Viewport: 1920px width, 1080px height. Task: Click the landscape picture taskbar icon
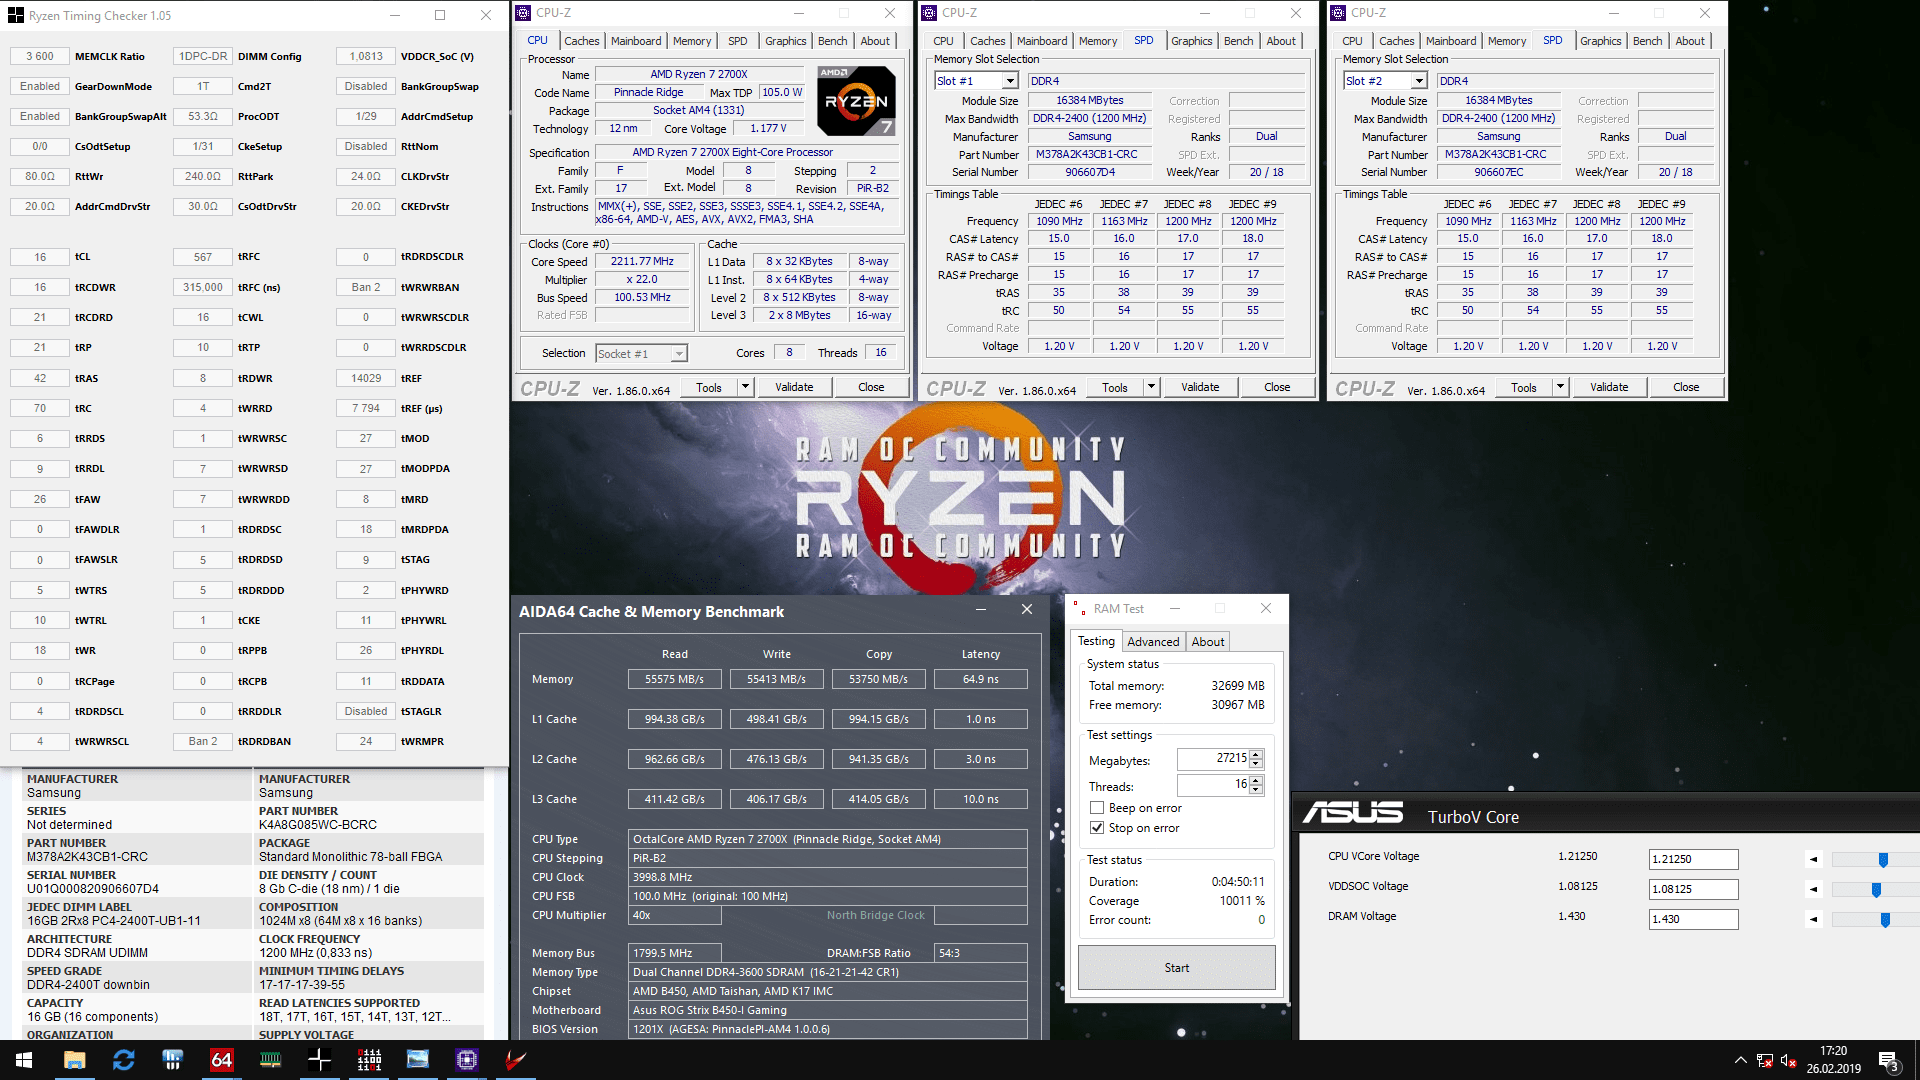tap(418, 1060)
